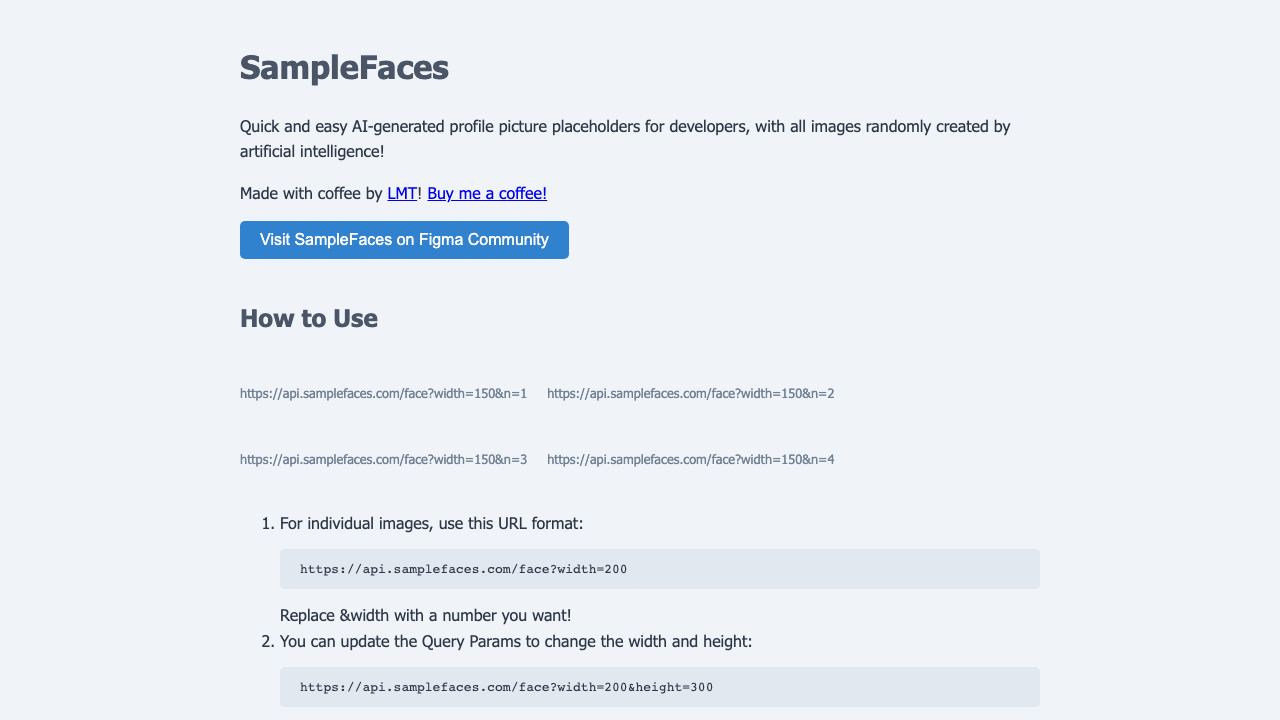Select sample image URL ending n=4

tap(691, 459)
